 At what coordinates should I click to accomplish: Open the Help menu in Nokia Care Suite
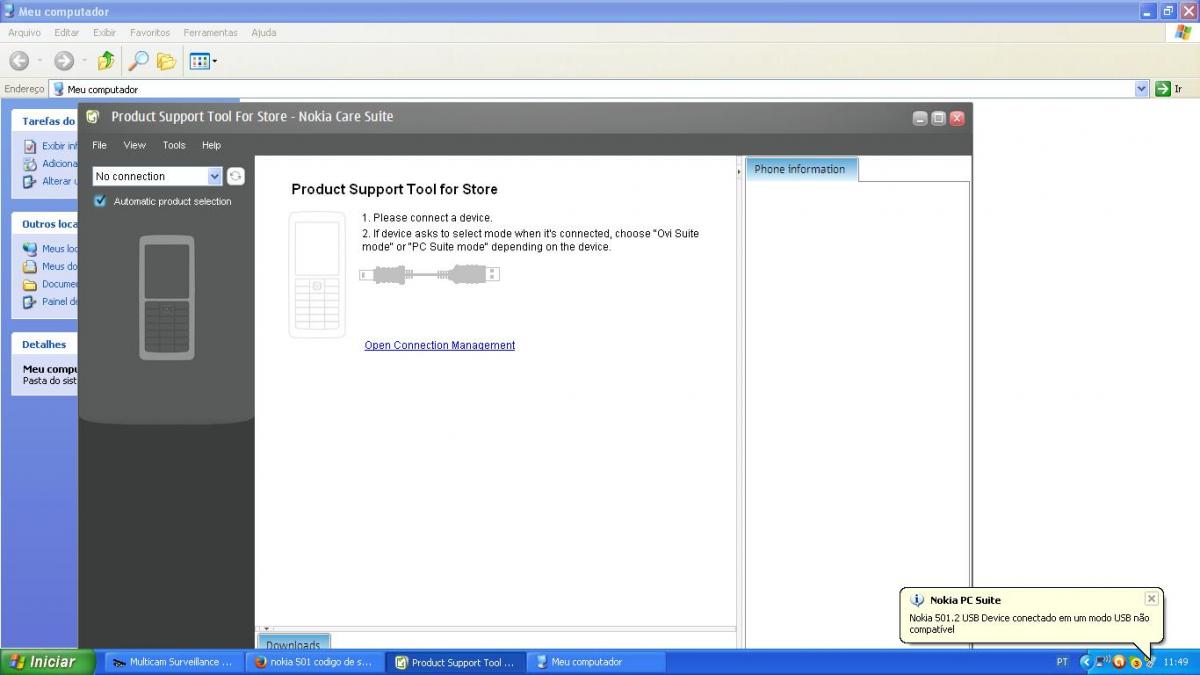pos(211,145)
